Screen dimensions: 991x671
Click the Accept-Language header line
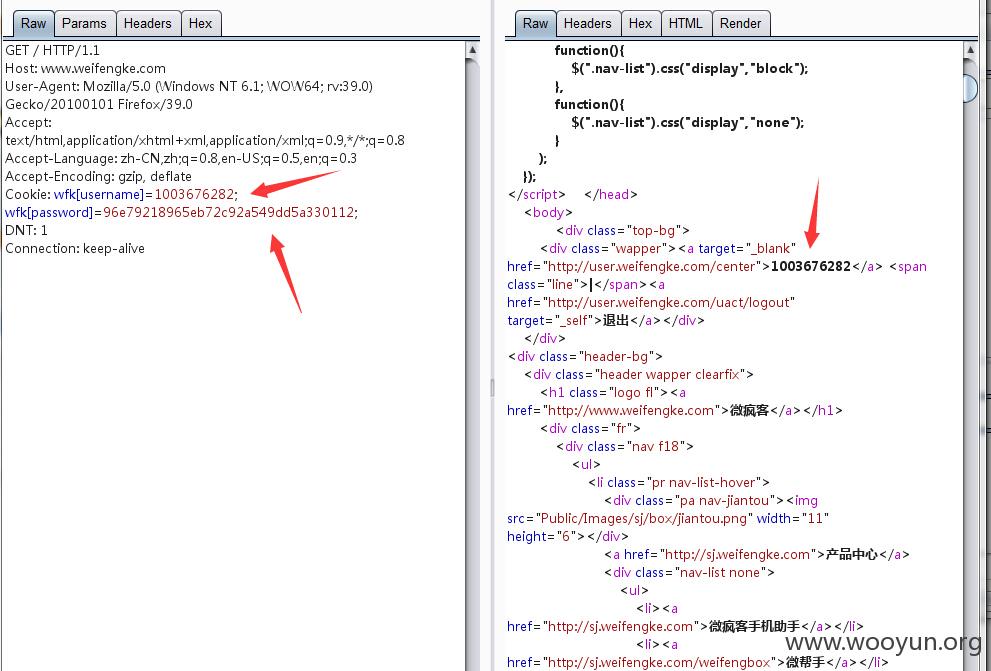[181, 159]
